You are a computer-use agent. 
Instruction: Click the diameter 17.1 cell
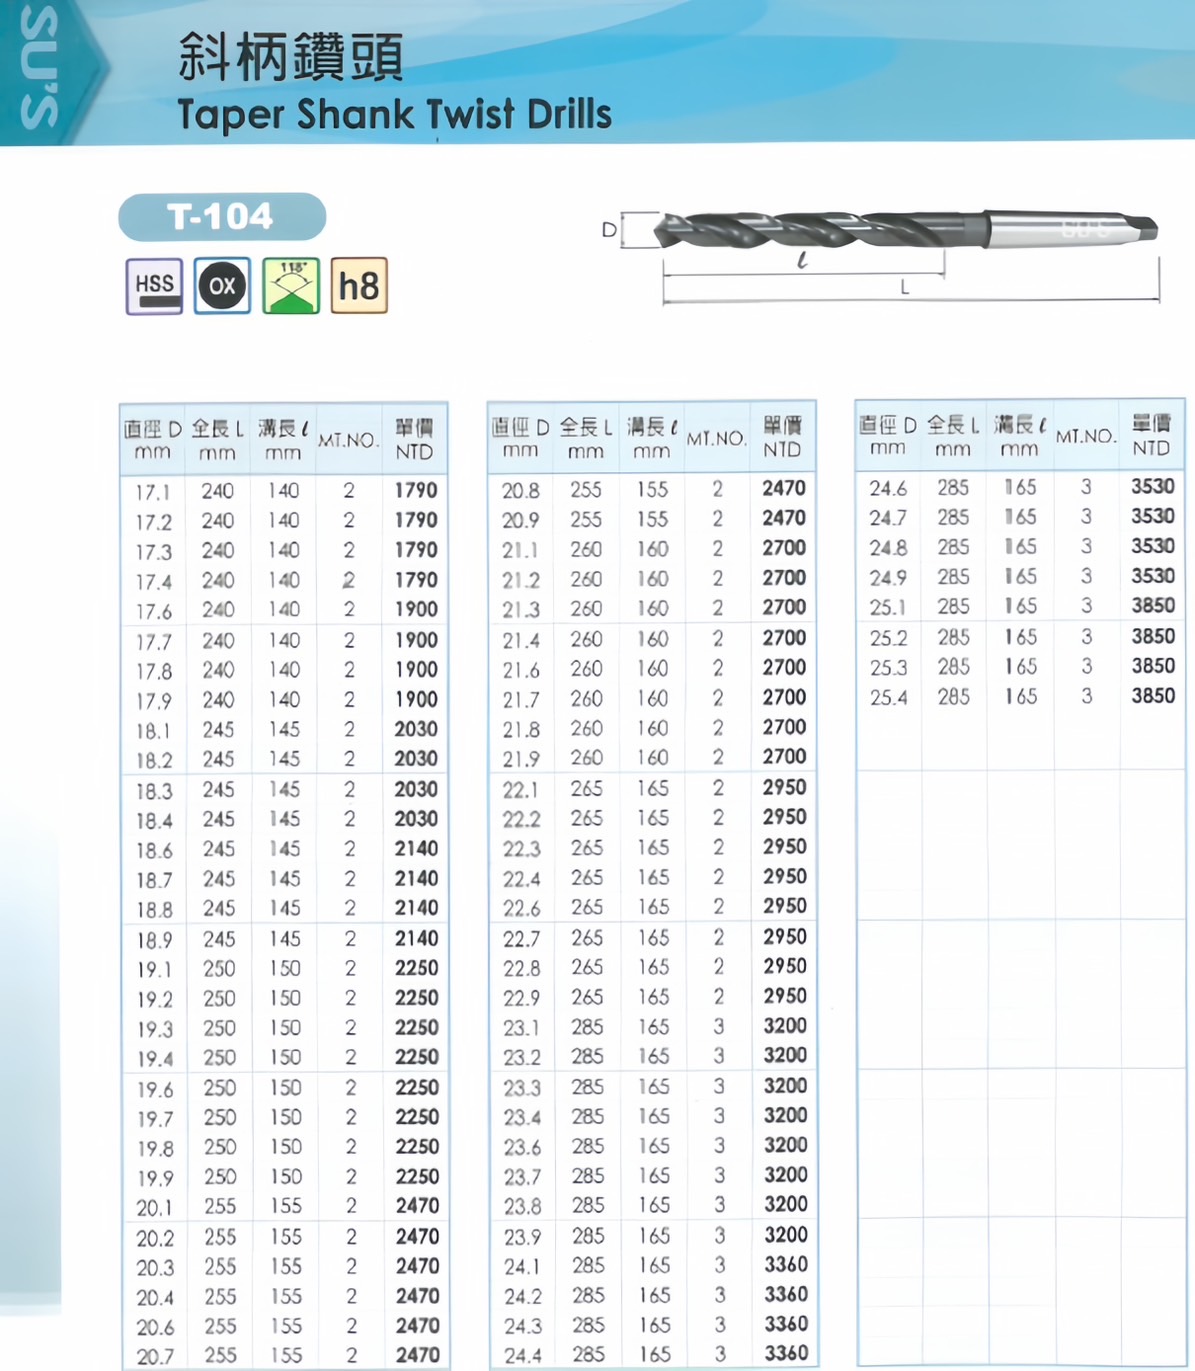click(x=153, y=492)
